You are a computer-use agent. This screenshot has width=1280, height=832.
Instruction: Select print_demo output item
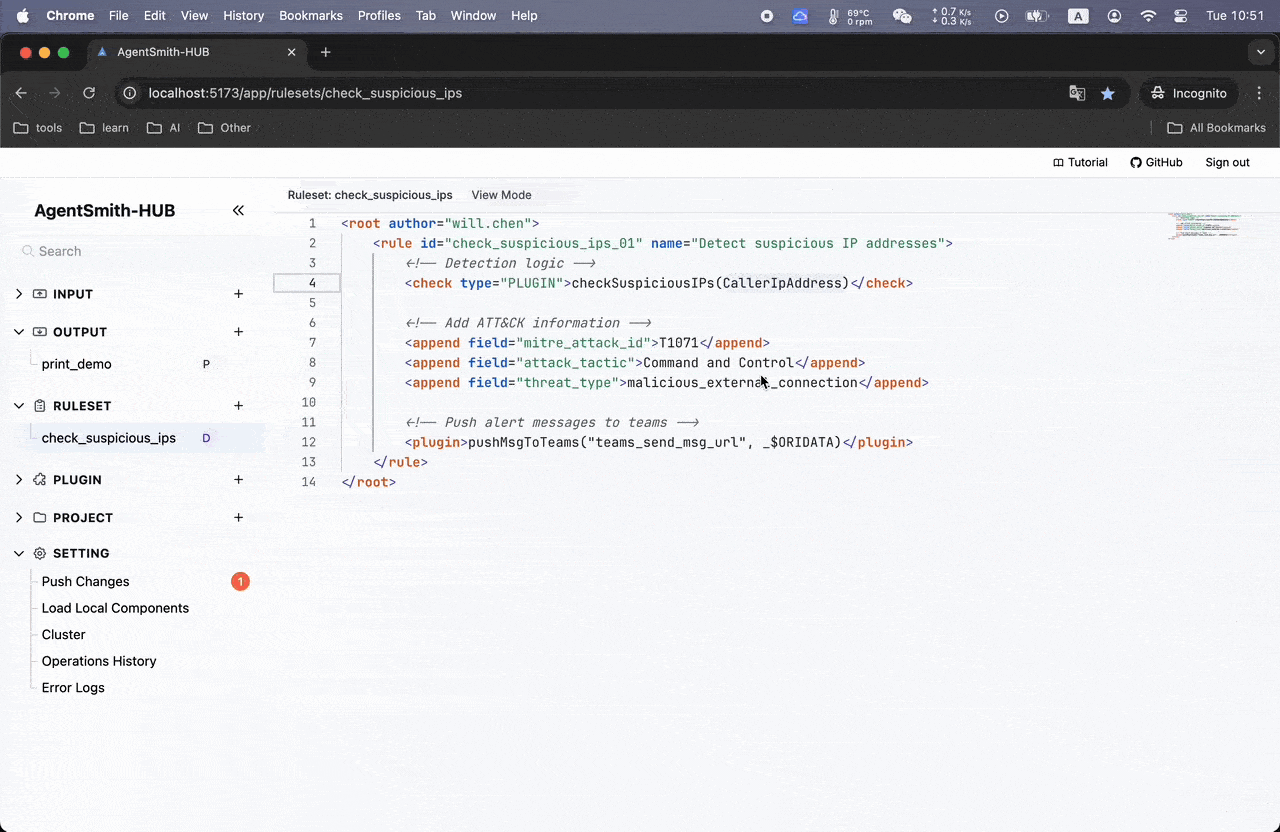77,364
